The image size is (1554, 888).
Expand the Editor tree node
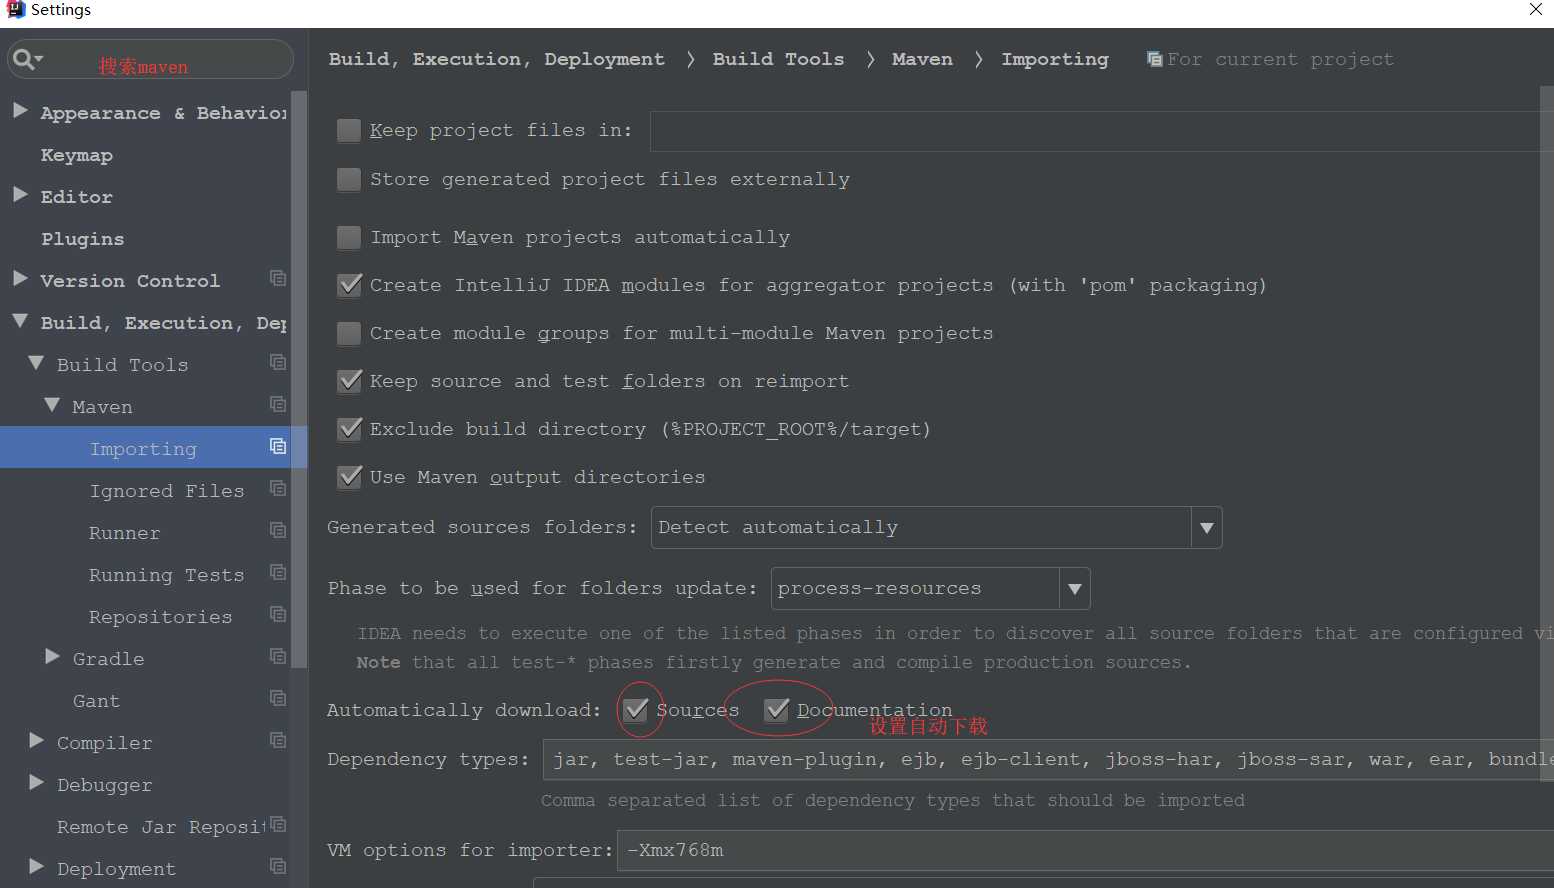(20, 194)
